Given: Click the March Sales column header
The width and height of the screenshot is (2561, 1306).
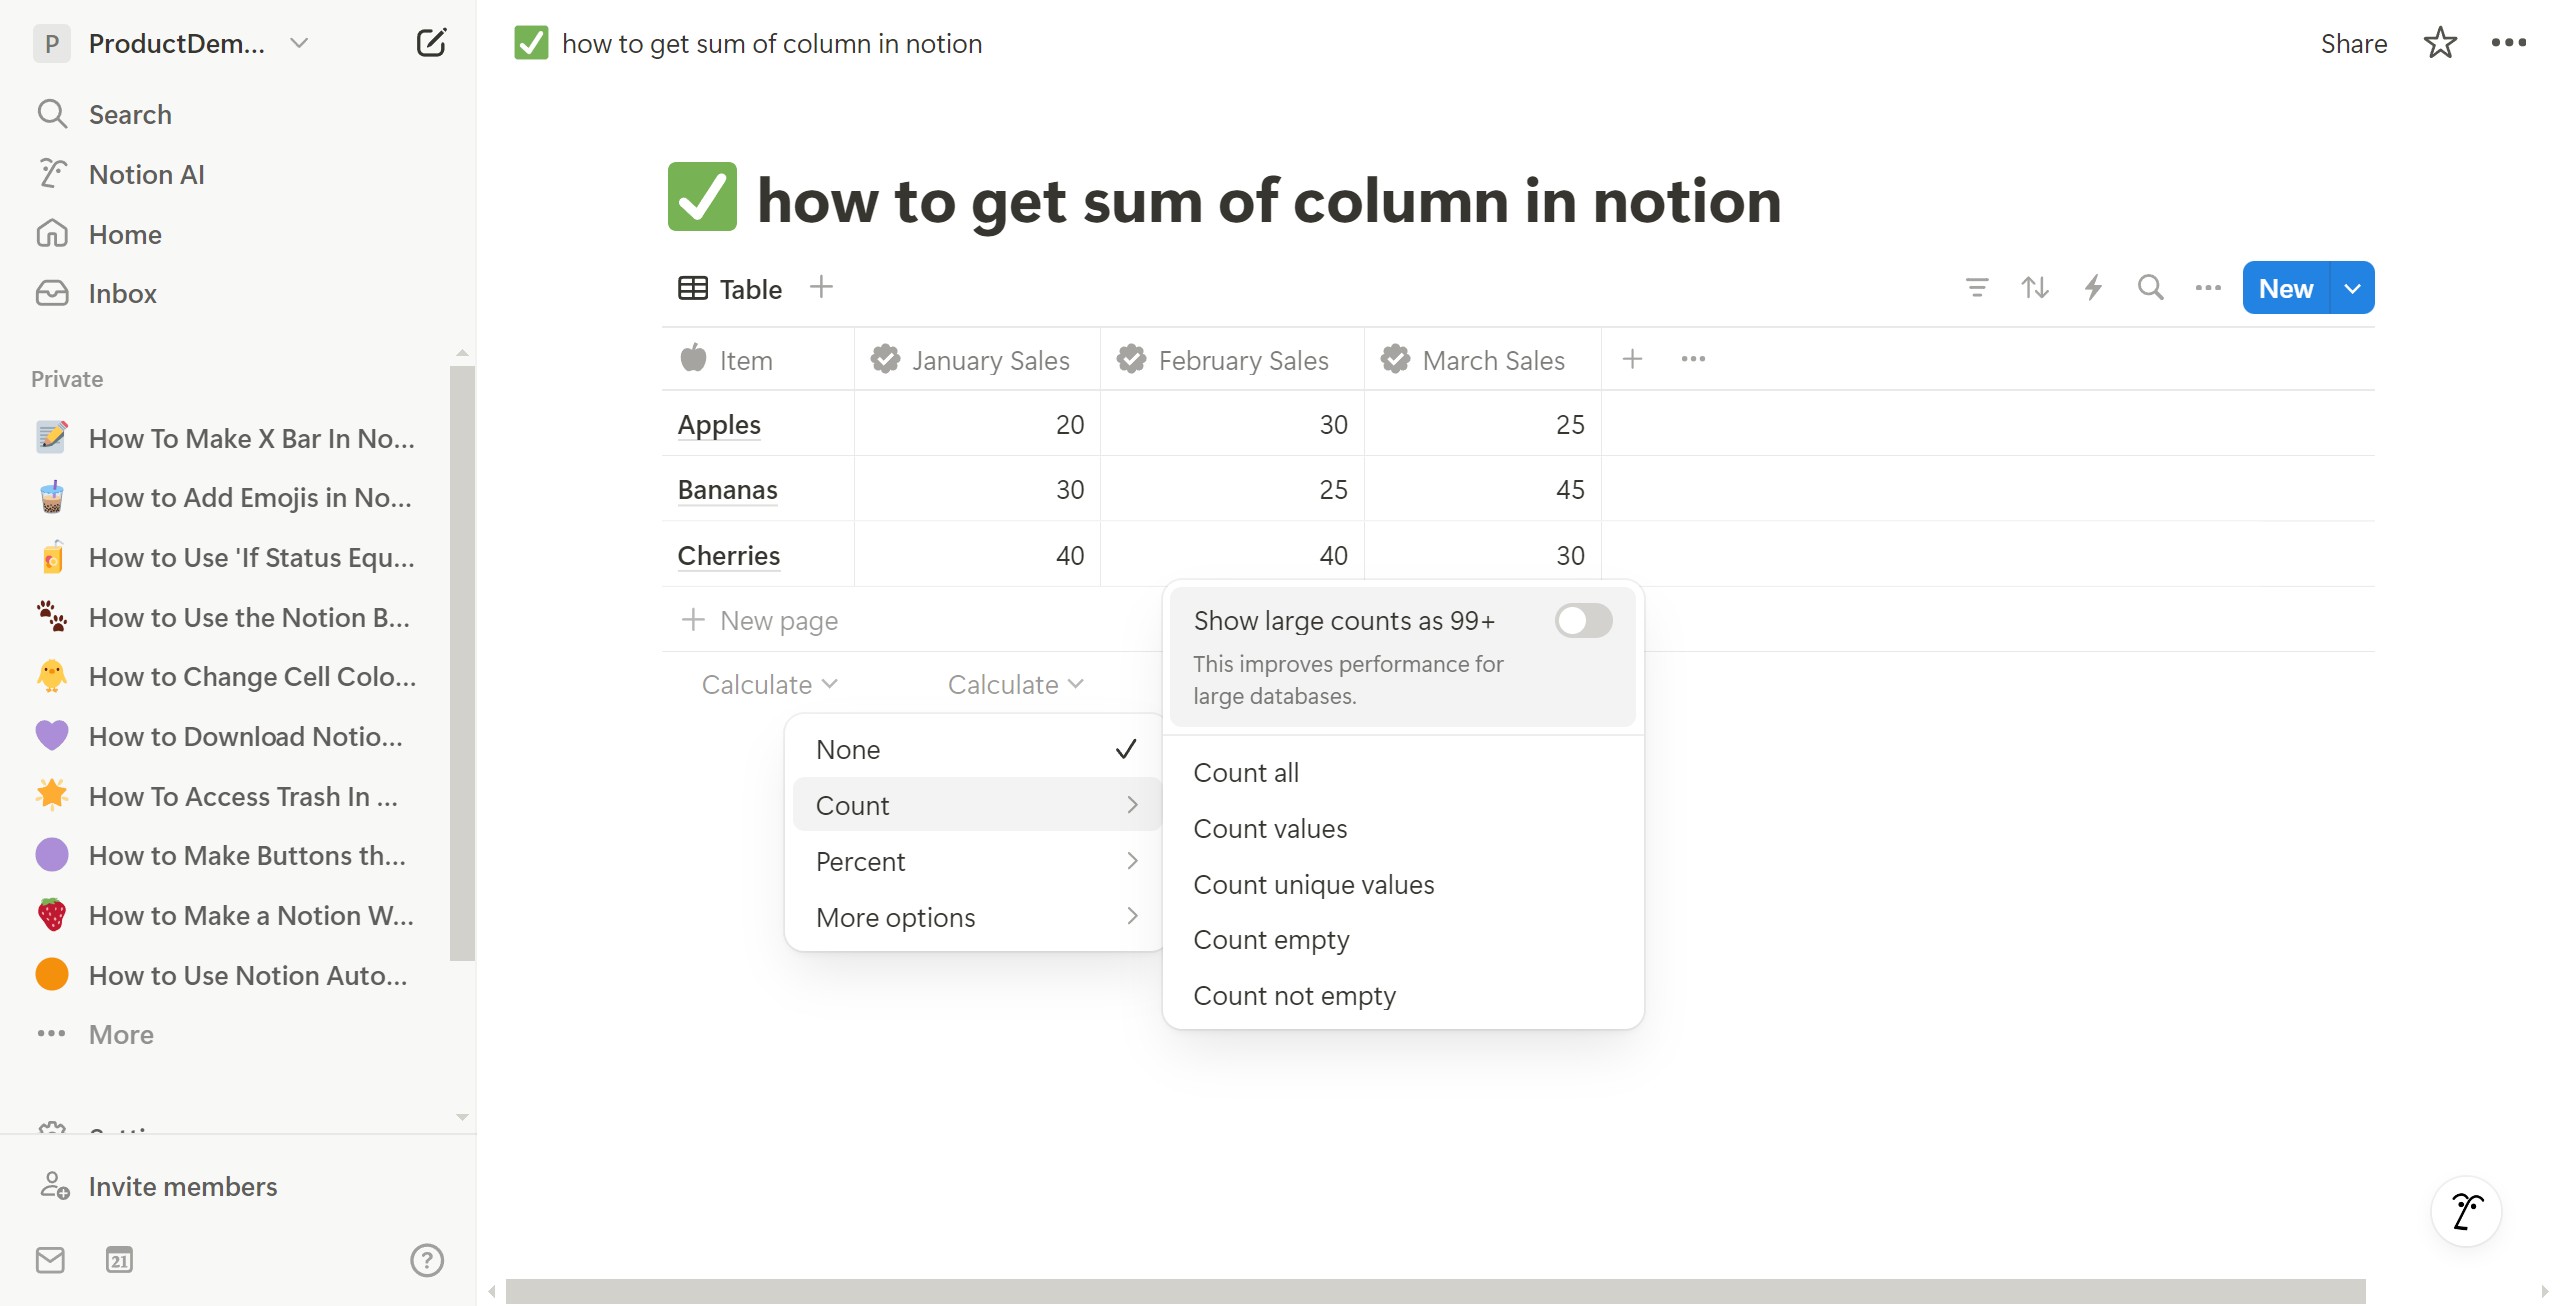Looking at the screenshot, I should [x=1483, y=360].
